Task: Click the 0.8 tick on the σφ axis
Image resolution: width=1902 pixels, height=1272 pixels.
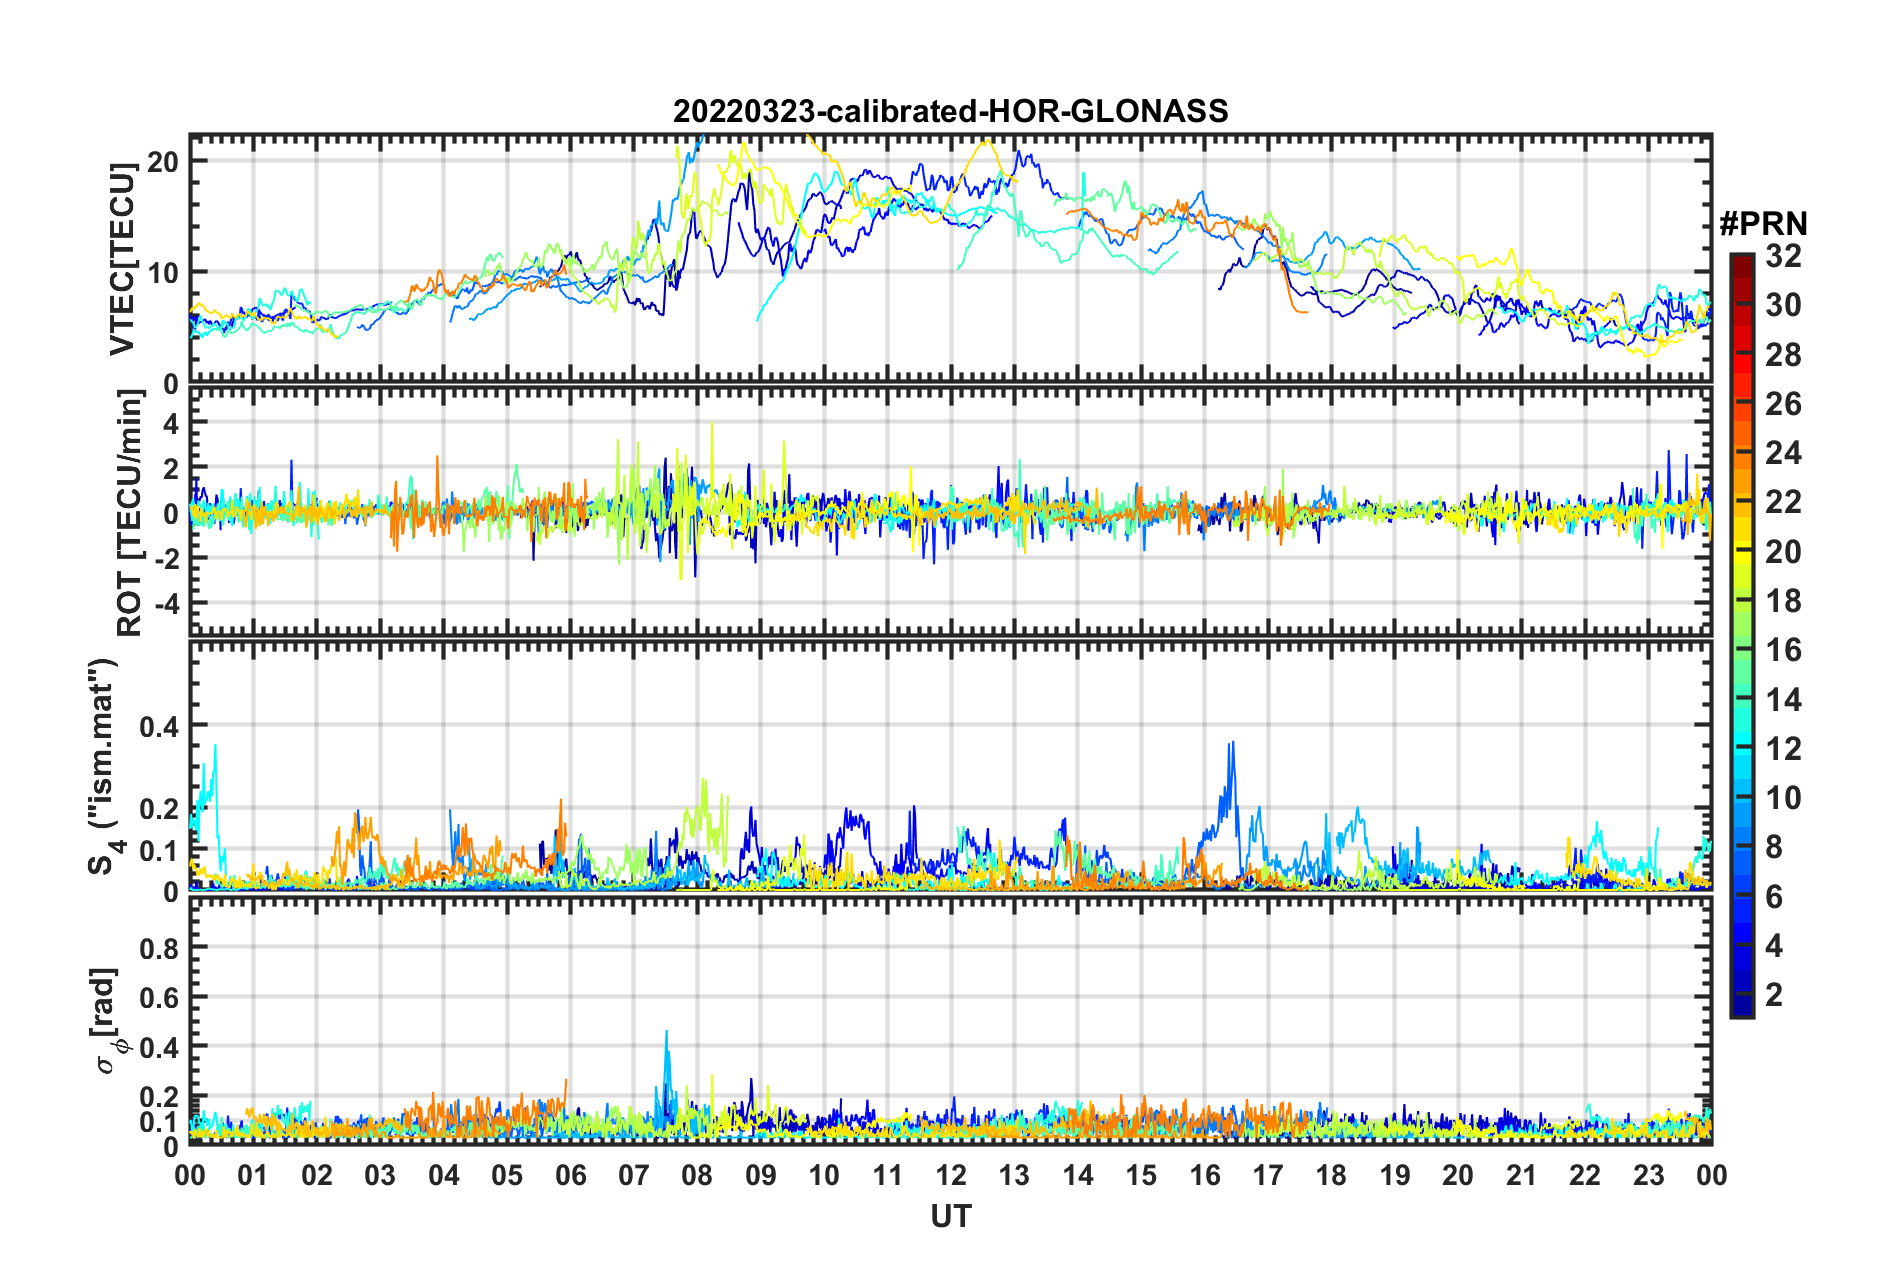Action: [160, 947]
